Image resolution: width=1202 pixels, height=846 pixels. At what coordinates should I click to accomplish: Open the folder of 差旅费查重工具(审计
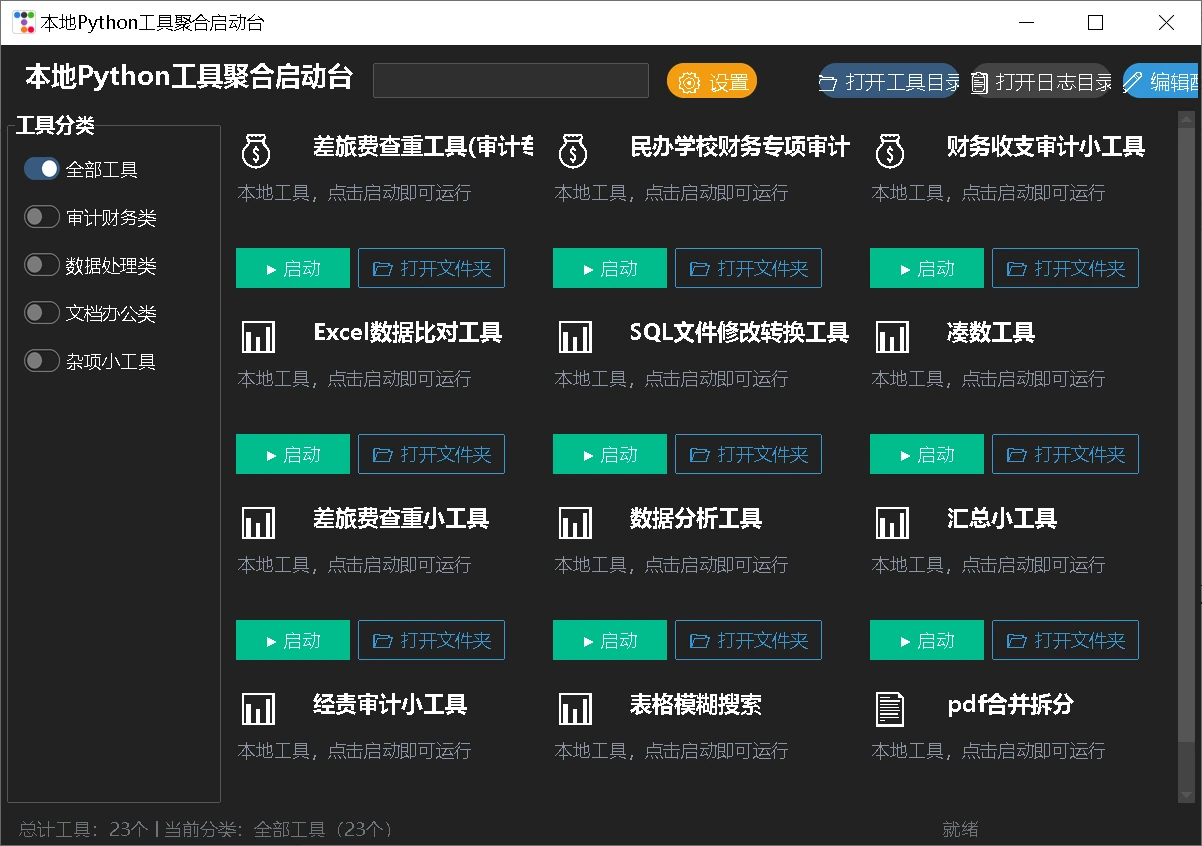[431, 268]
